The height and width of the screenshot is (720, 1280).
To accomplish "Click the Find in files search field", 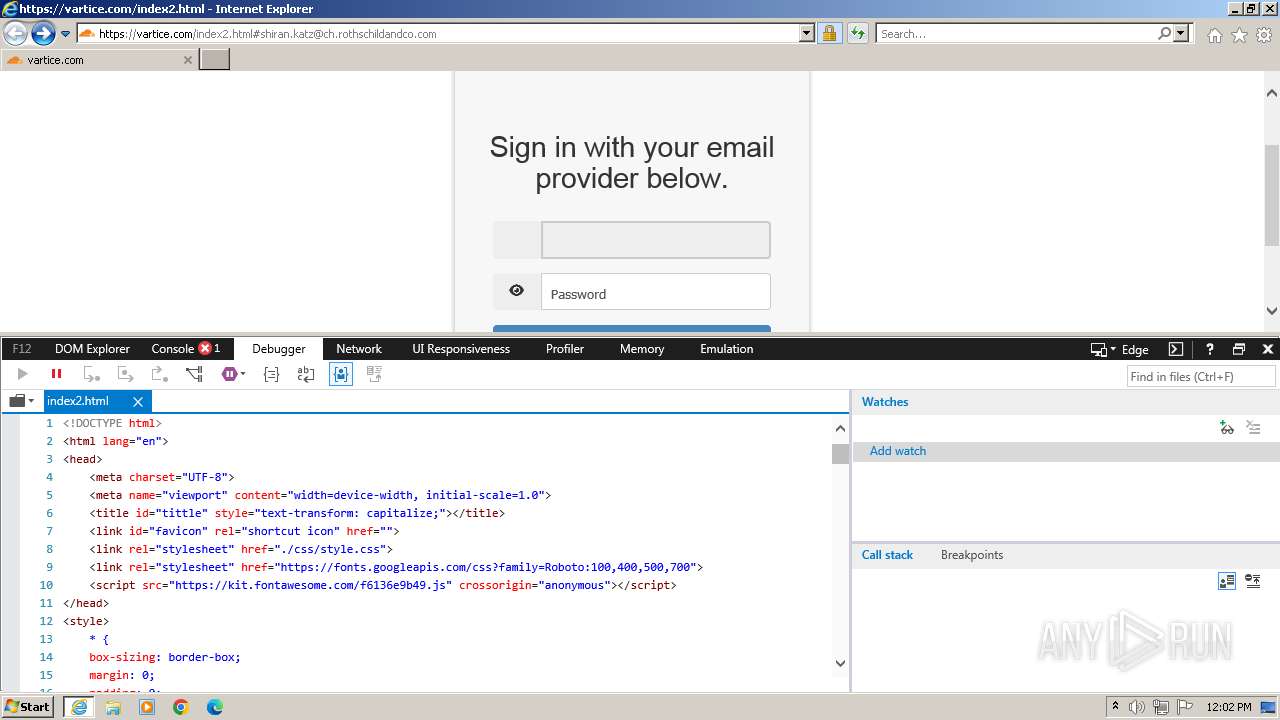I will coord(1201,376).
